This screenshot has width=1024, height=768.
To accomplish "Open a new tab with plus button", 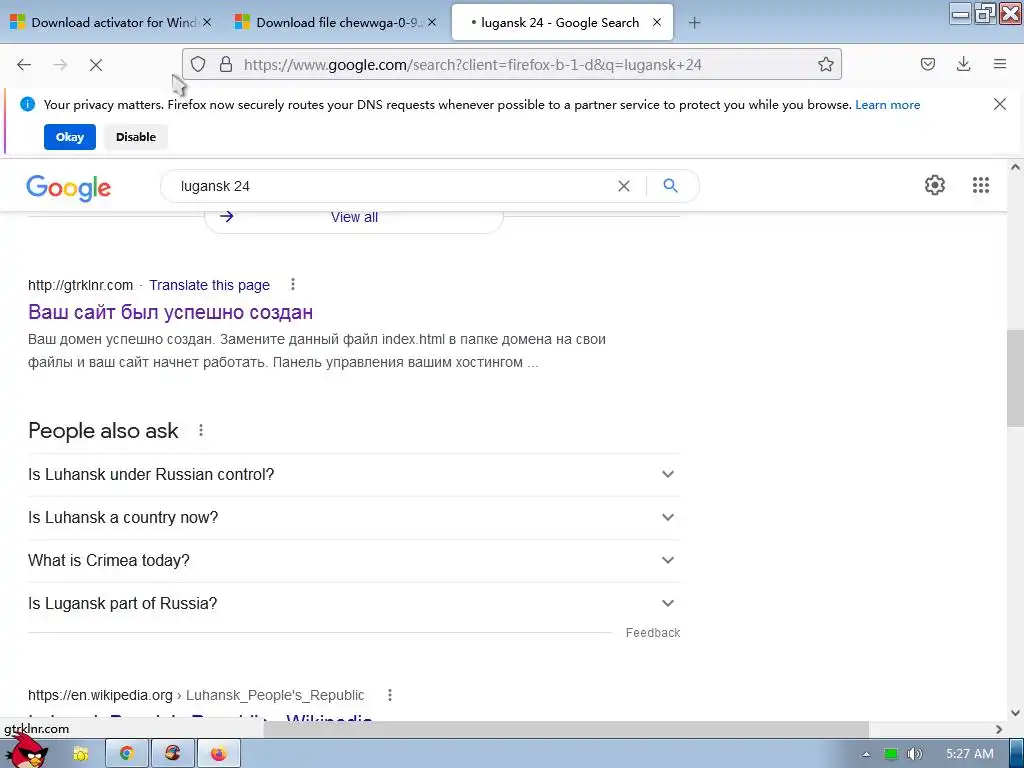I will (x=694, y=23).
